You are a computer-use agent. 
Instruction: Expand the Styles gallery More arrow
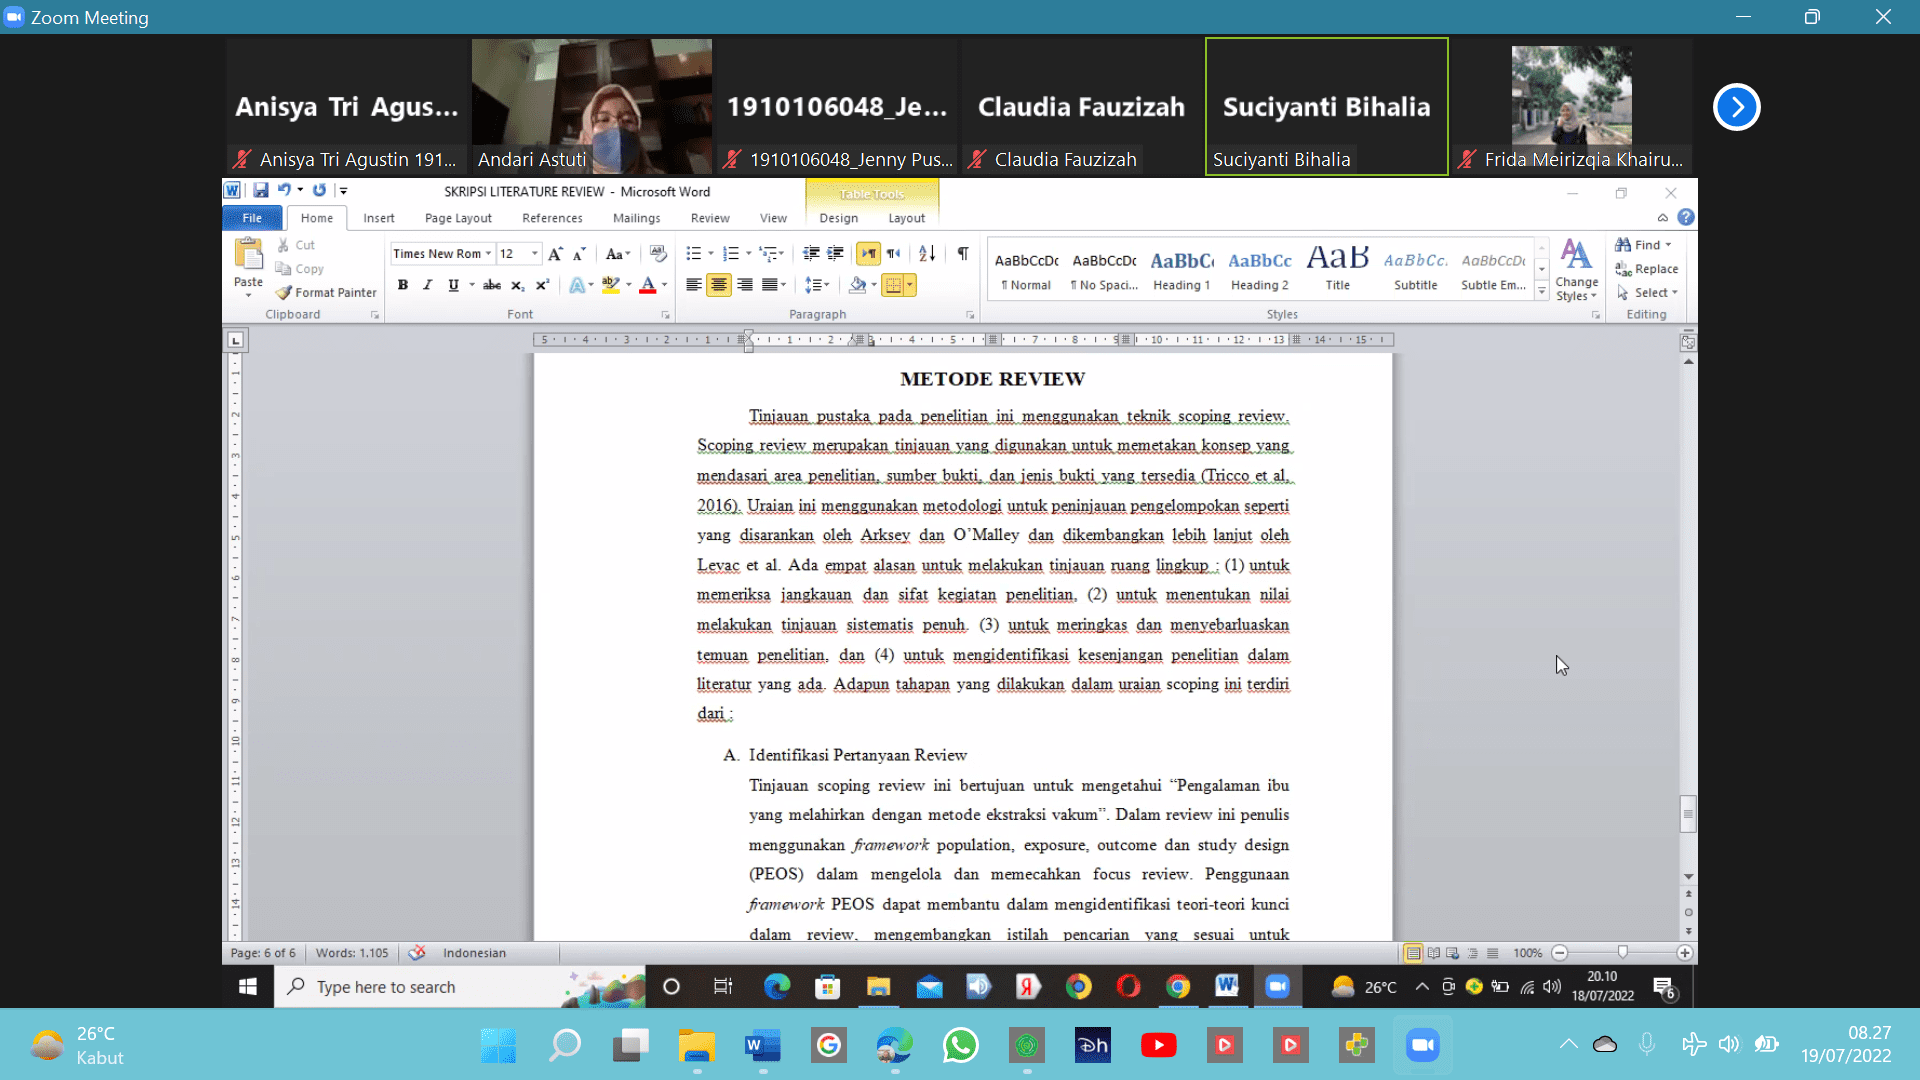tap(1542, 291)
